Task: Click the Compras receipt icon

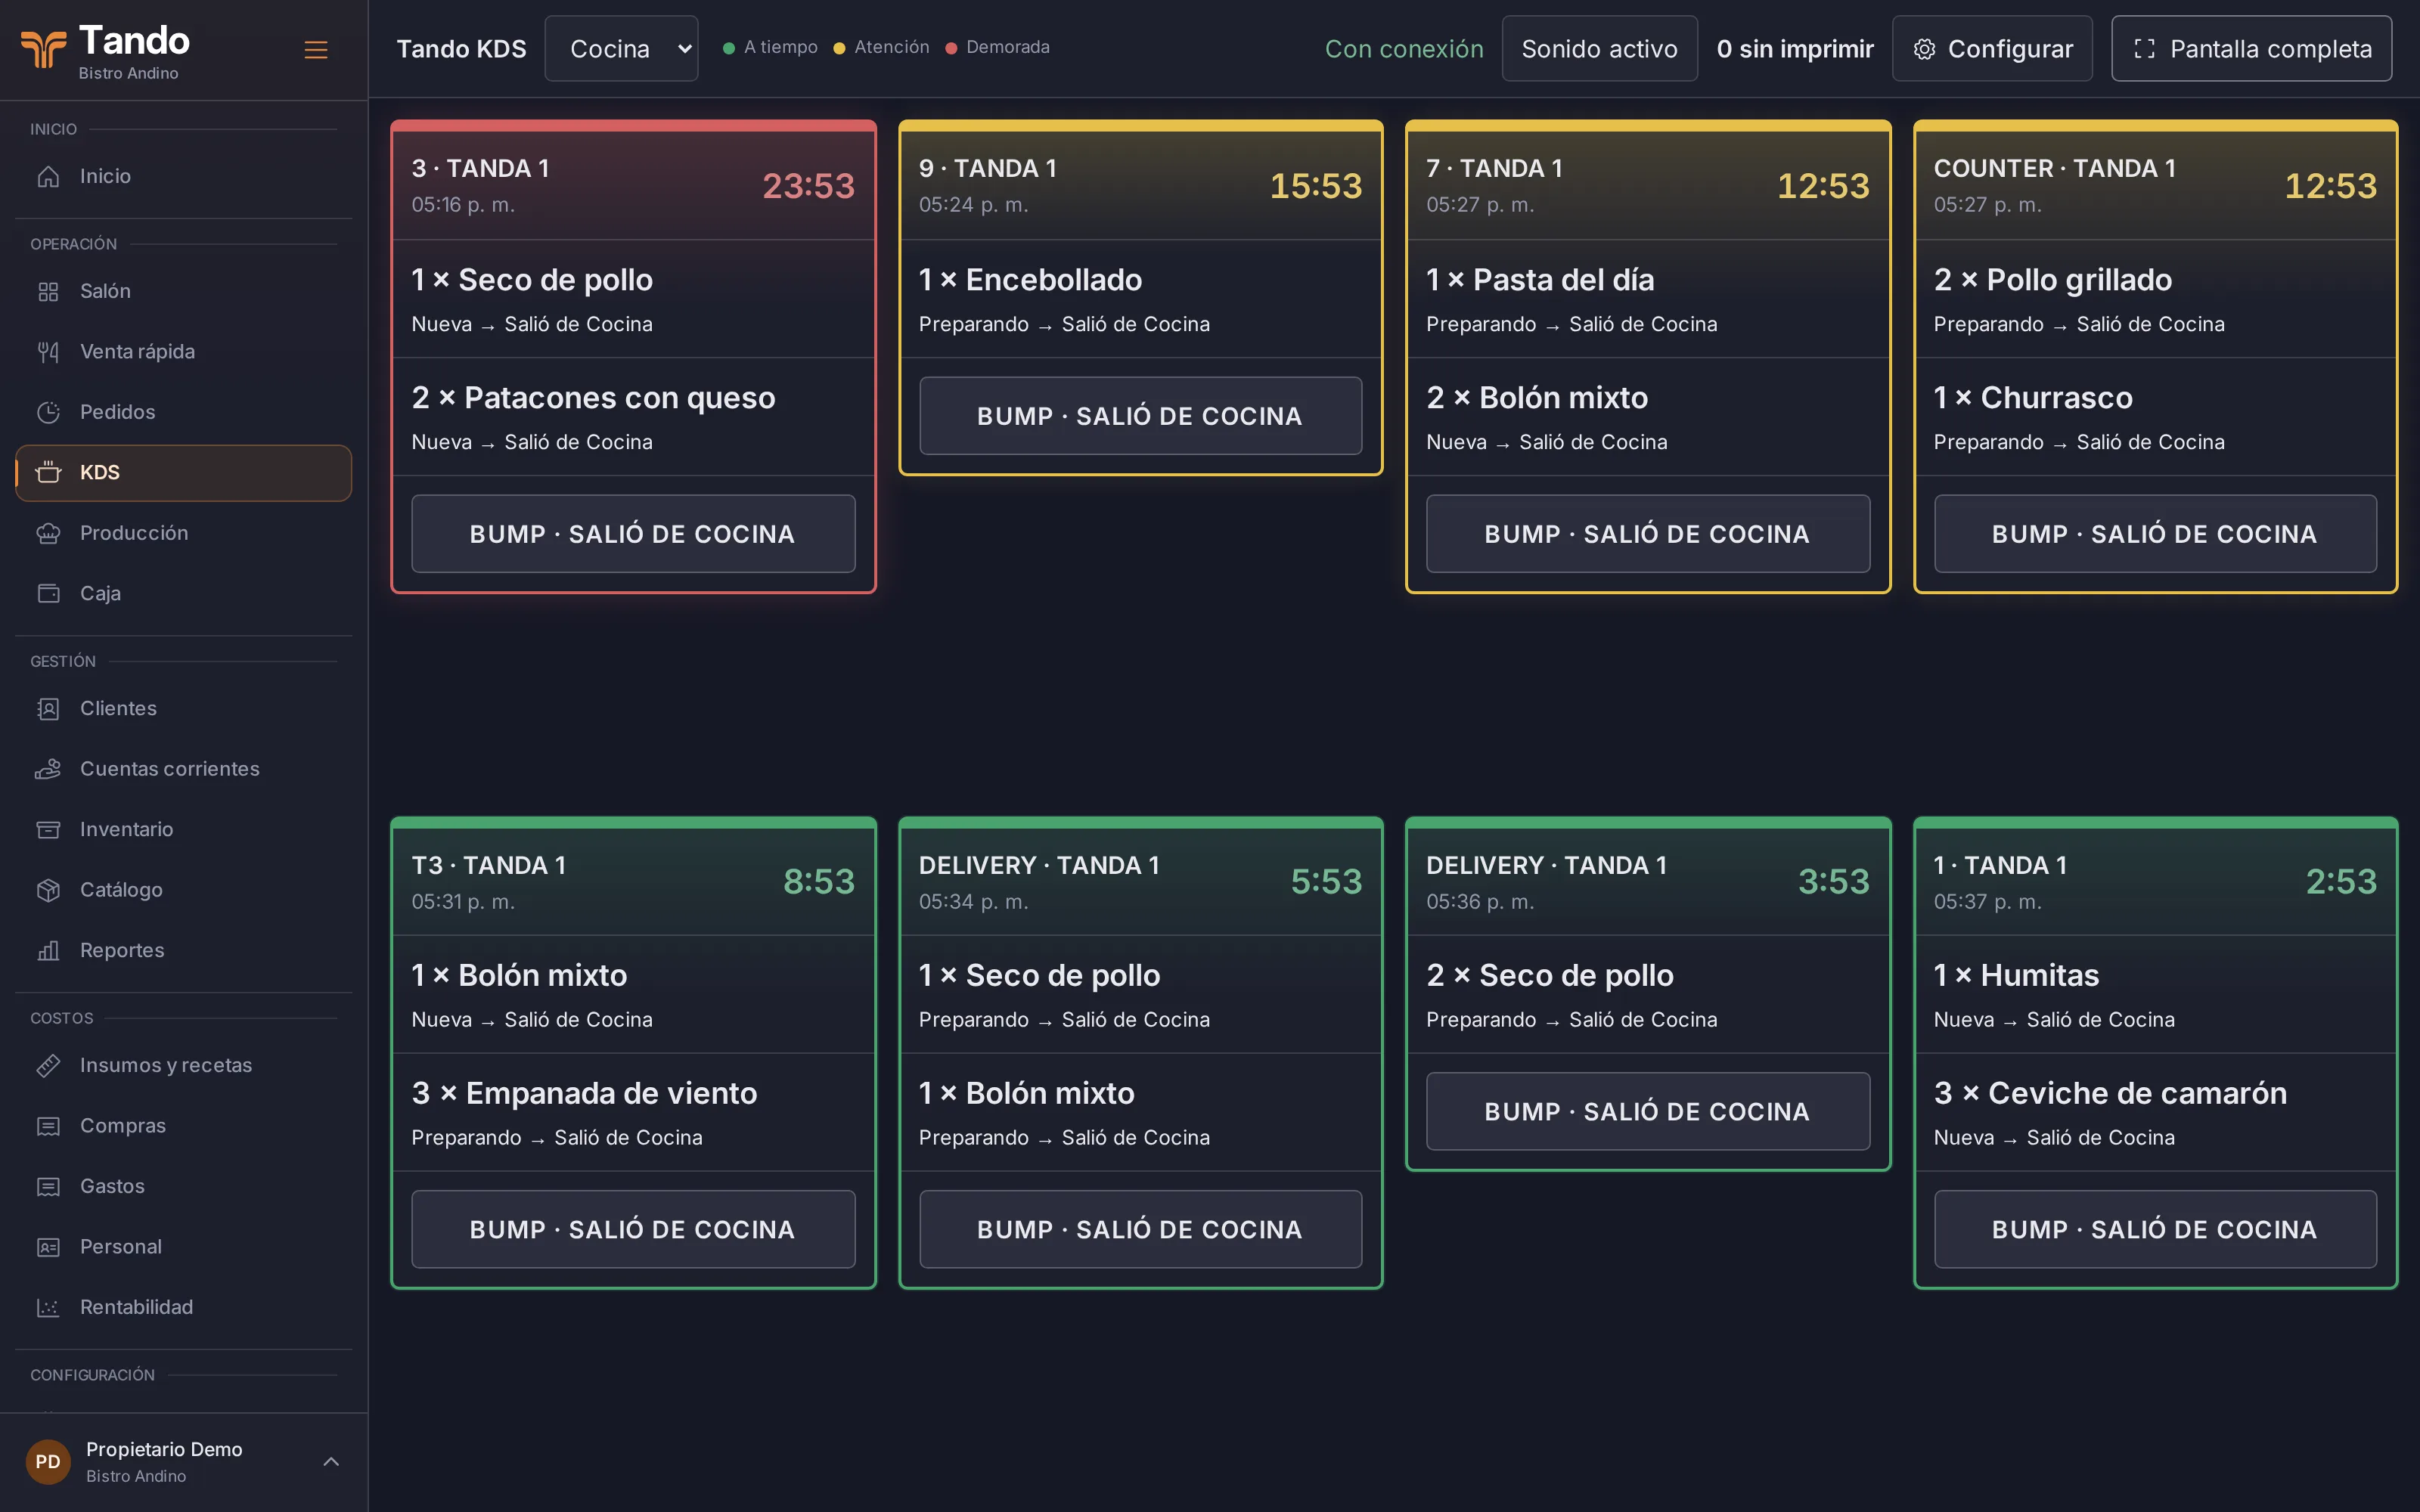Action: [48, 1126]
